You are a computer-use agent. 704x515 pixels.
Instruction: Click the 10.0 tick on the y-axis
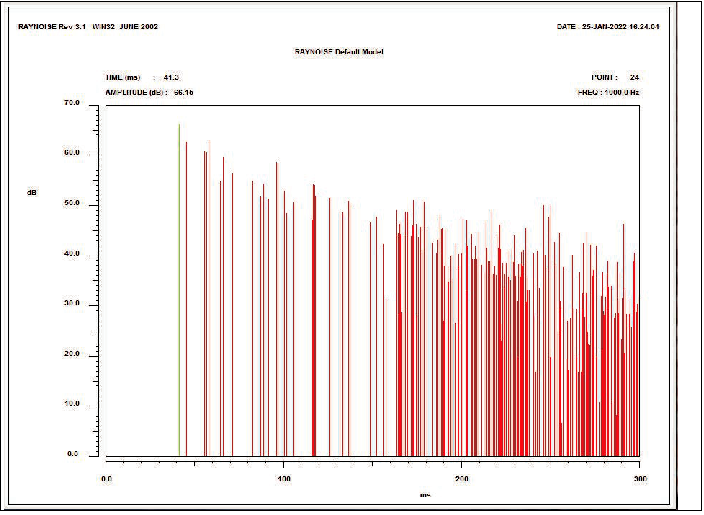coord(70,404)
